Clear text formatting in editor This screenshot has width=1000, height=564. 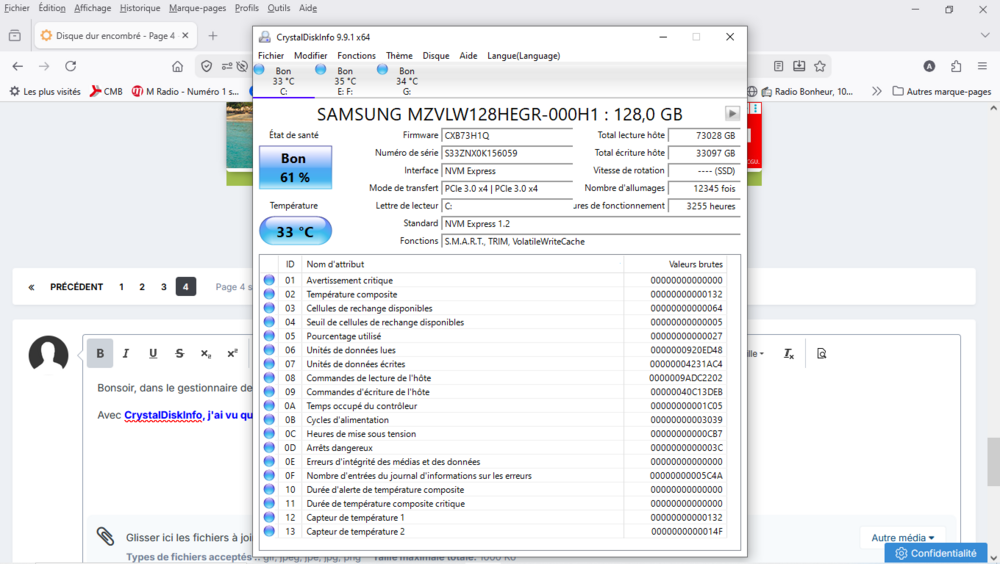(789, 353)
